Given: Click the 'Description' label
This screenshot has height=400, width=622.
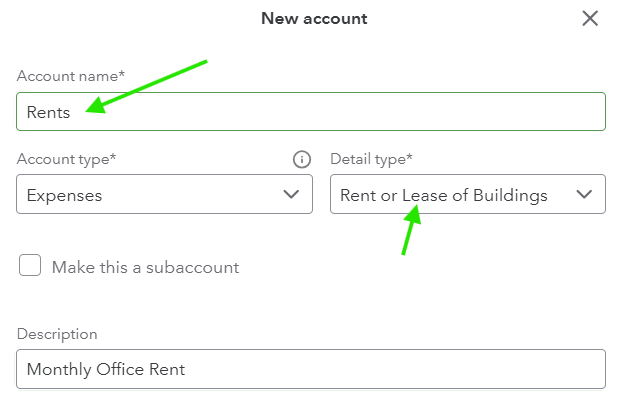Looking at the screenshot, I should (x=57, y=334).
